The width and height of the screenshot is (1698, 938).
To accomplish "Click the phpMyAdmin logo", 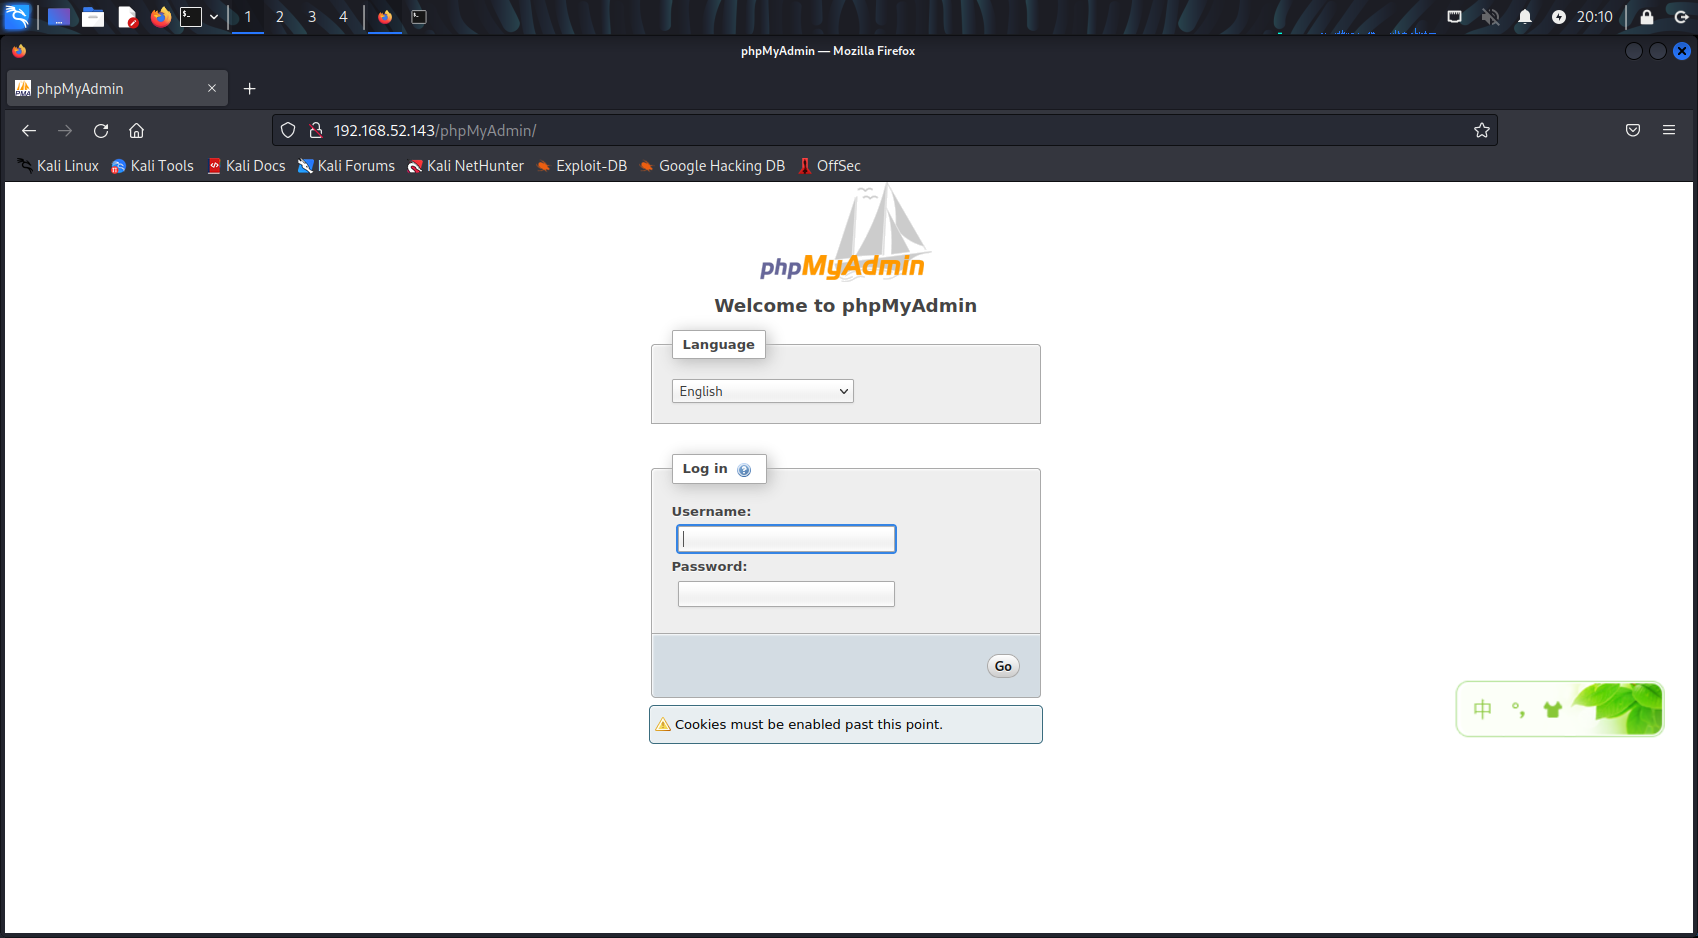I will pyautogui.click(x=845, y=233).
